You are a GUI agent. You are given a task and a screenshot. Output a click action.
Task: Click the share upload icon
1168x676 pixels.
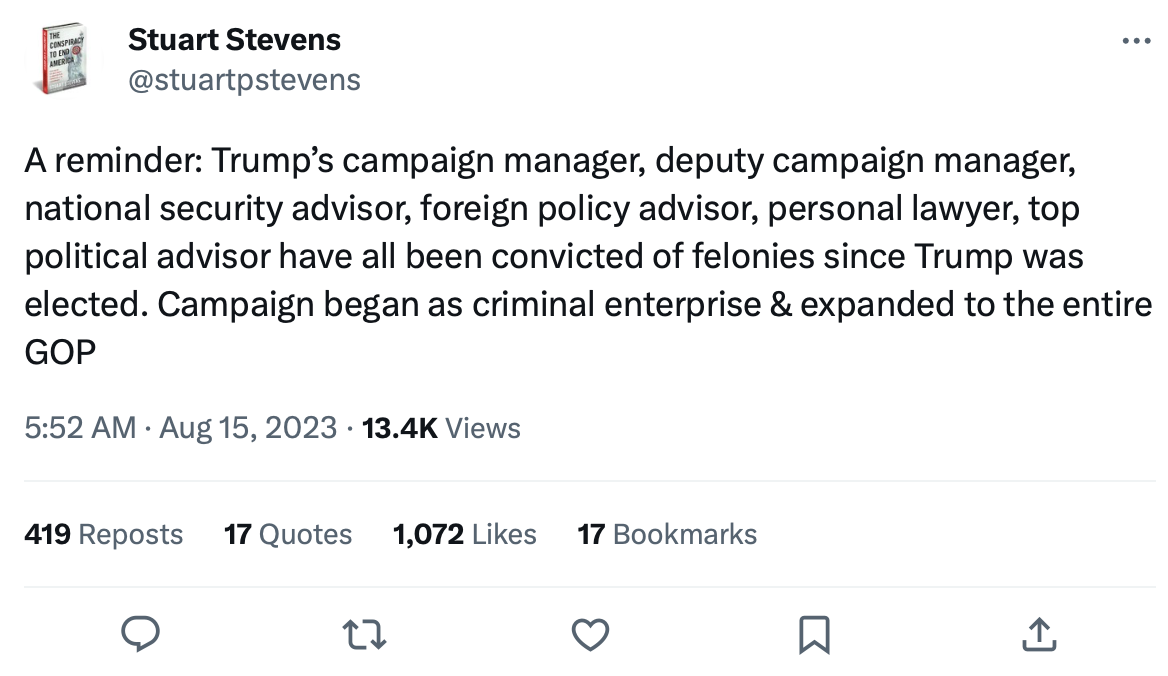tap(1038, 633)
